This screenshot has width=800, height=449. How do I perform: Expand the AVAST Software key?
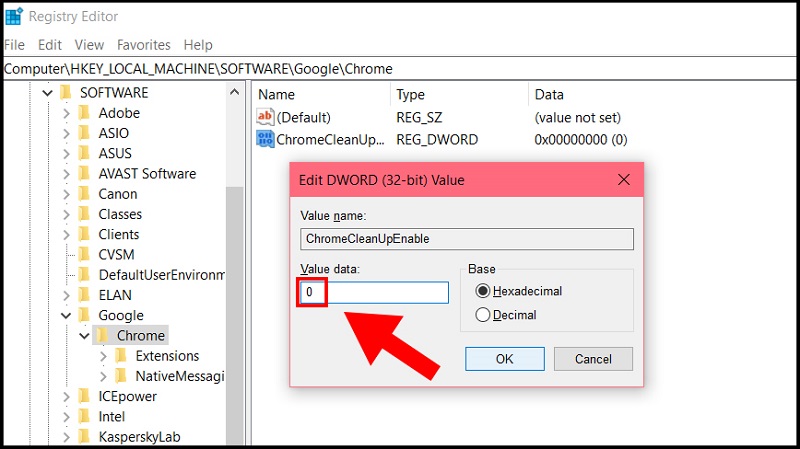(66, 173)
